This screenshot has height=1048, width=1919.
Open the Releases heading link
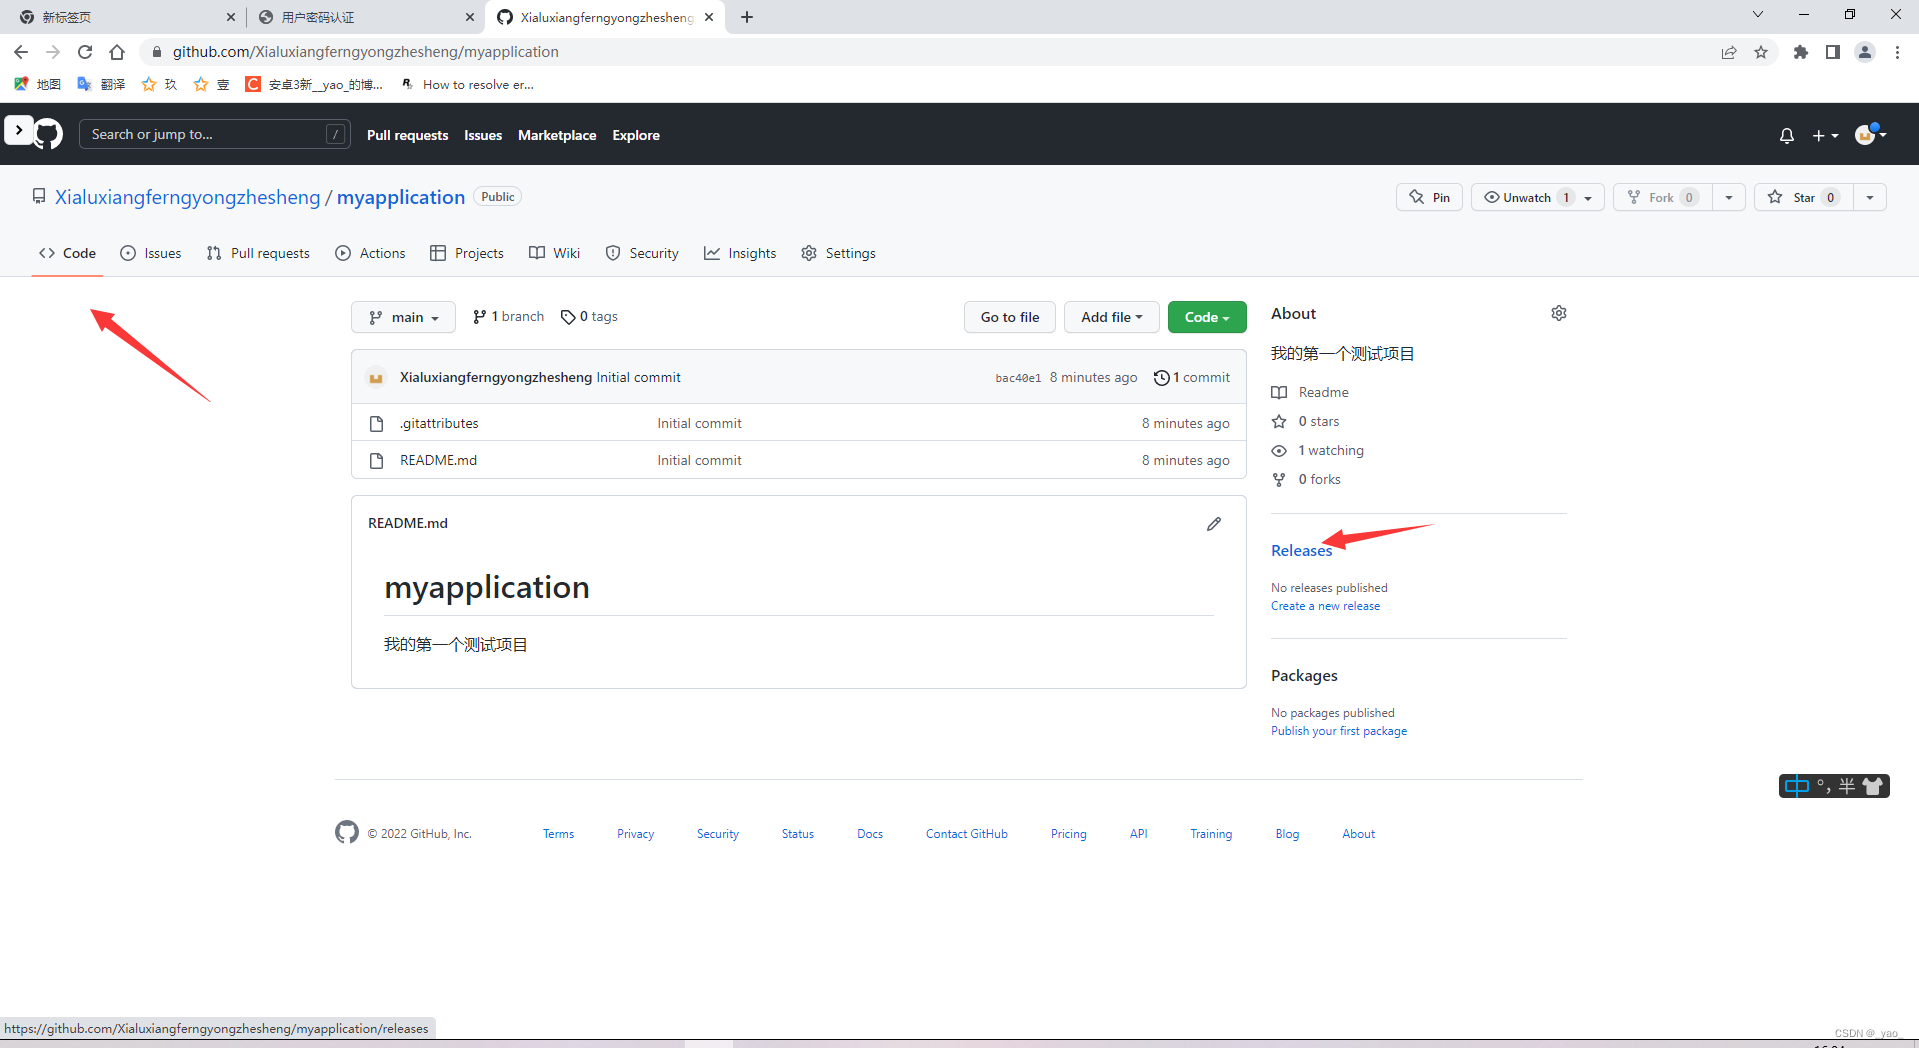1302,550
